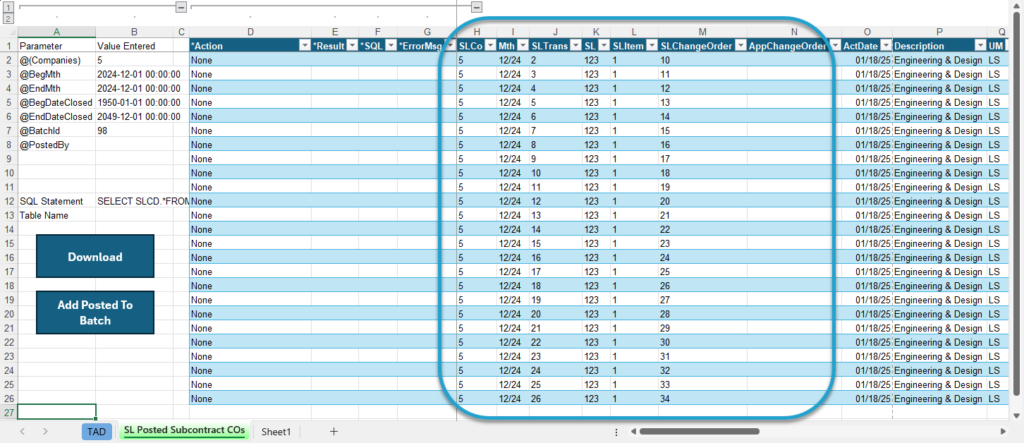The width and height of the screenshot is (1024, 443).
Task: Add a new sheet with plus icon
Action: point(334,431)
